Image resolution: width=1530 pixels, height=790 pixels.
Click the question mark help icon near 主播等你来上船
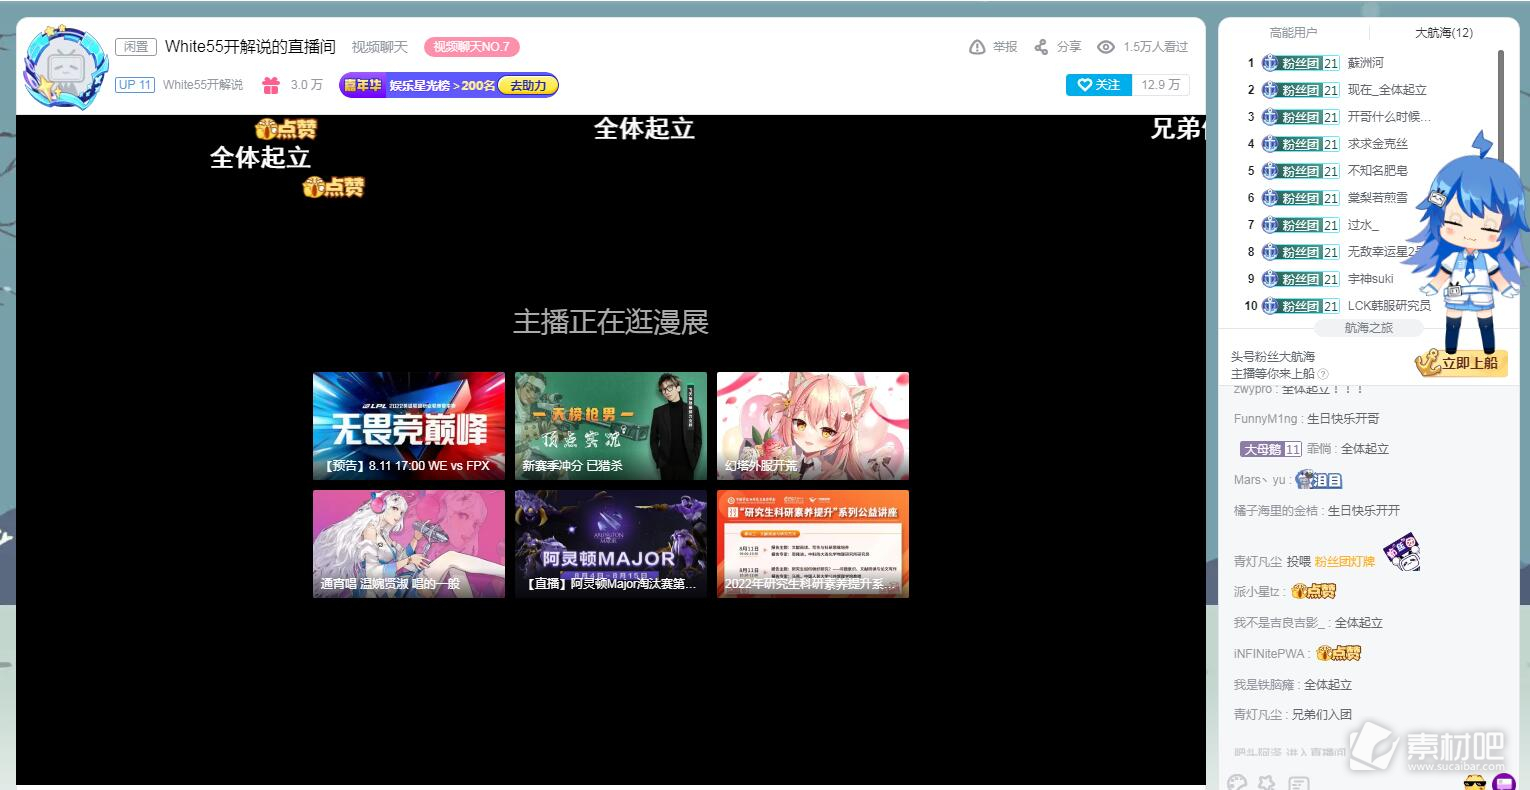[x=1323, y=374]
